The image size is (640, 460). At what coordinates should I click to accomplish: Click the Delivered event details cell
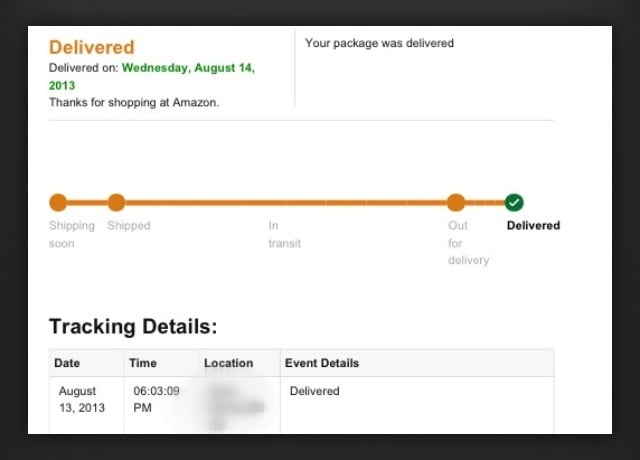tap(314, 391)
